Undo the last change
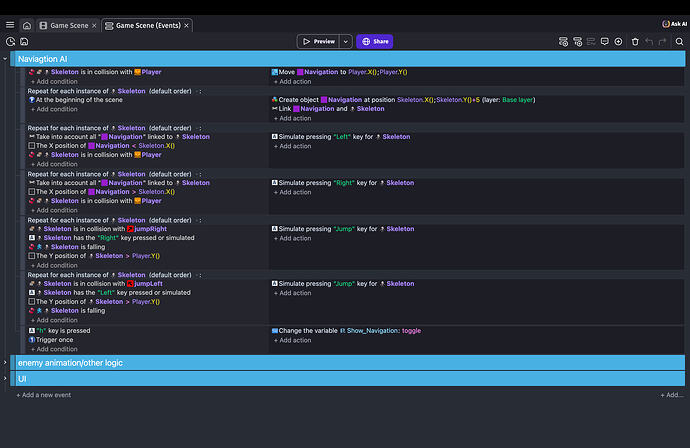Viewport: 690px width, 448px height. (x=649, y=41)
